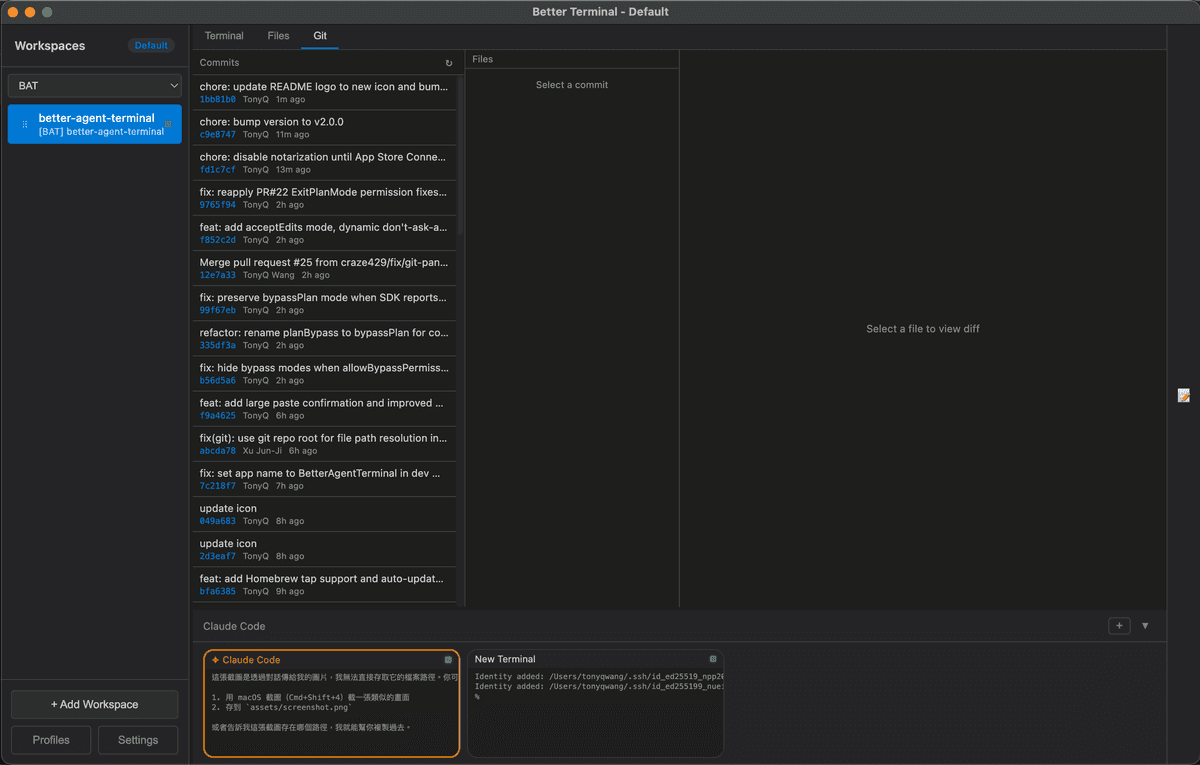1200x765 pixels.
Task: Click the + Add Workspace button
Action: point(93,704)
